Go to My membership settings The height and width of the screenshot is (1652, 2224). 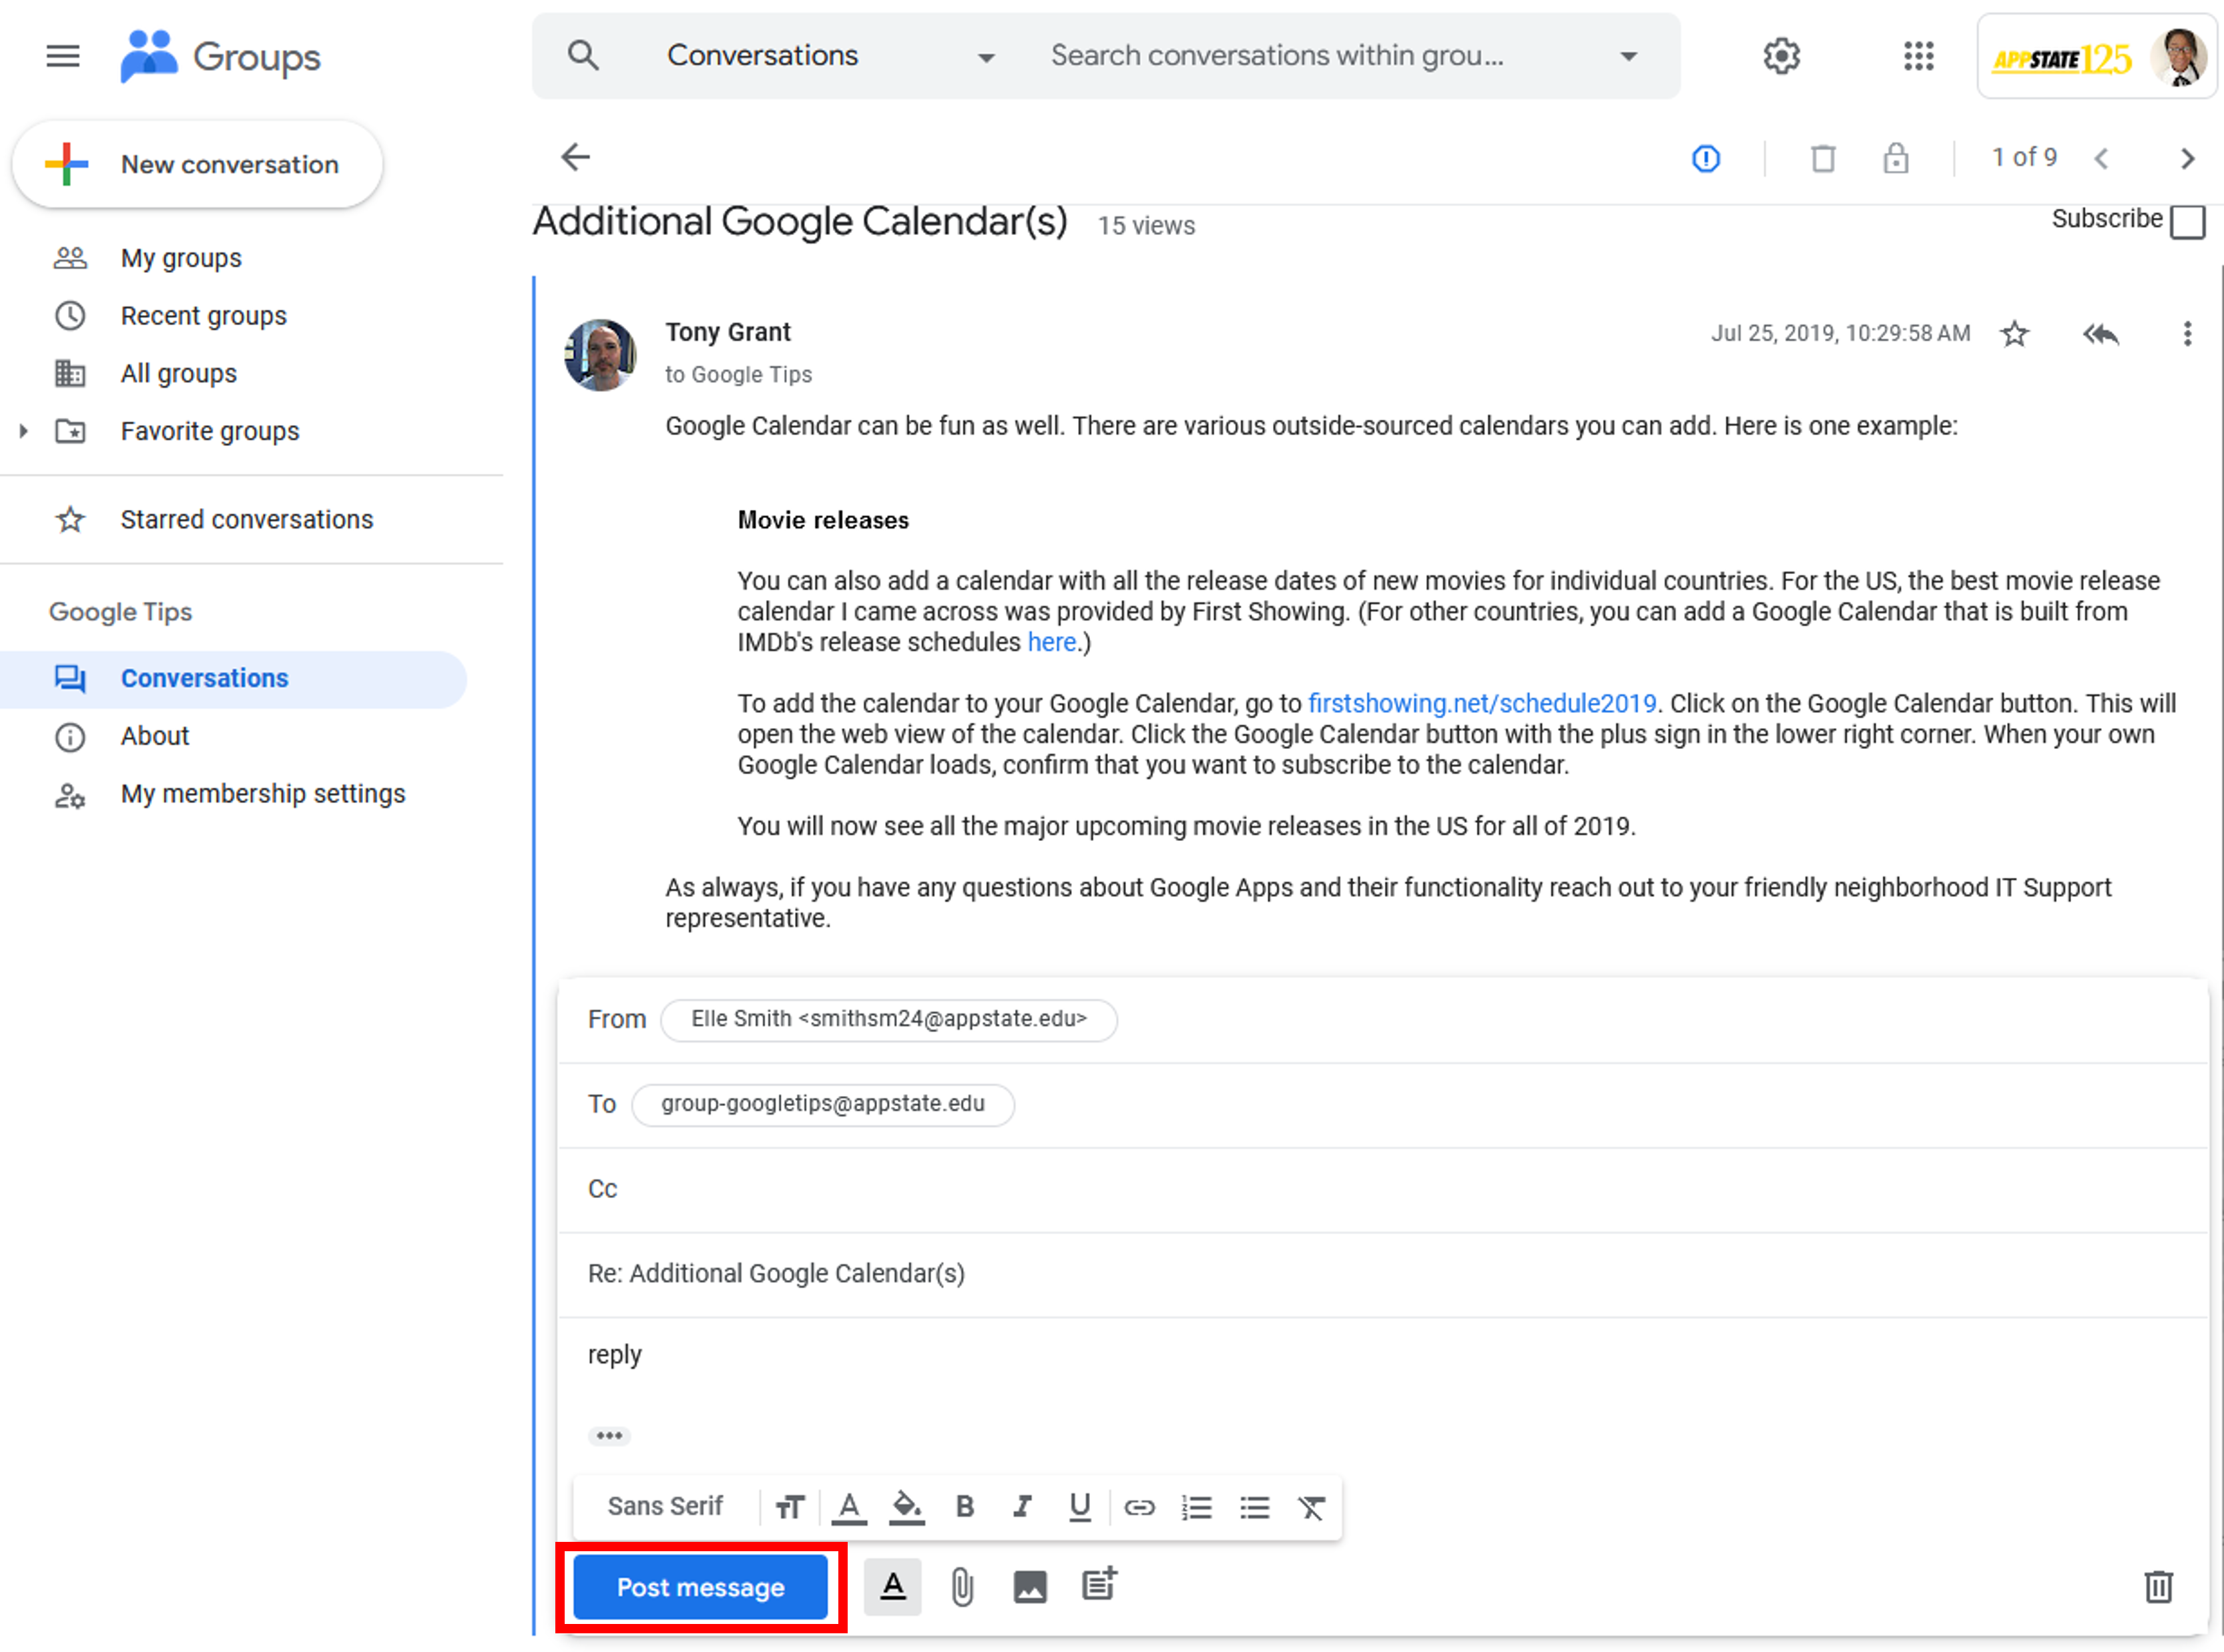point(263,794)
